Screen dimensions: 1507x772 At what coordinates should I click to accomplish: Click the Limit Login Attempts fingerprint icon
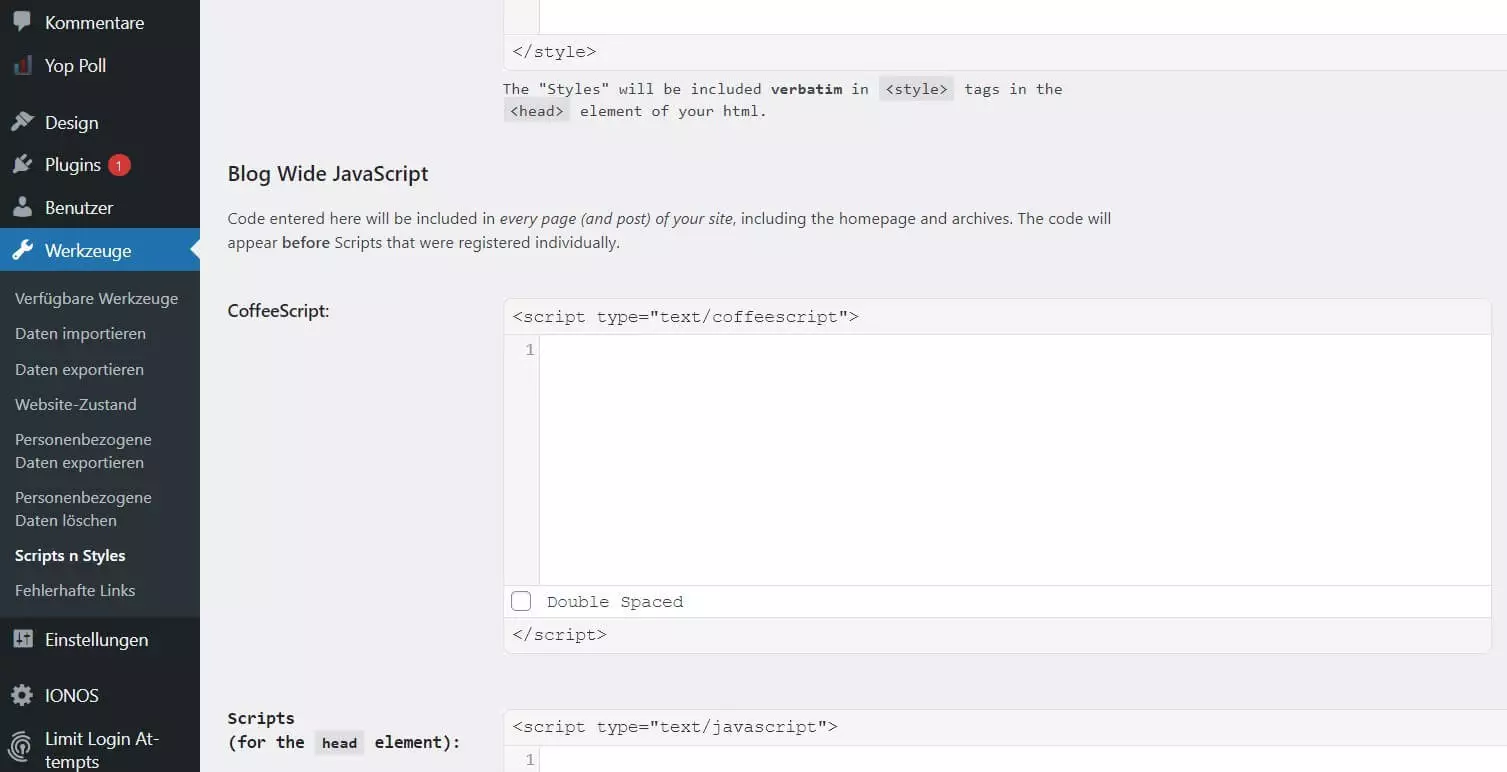22,749
